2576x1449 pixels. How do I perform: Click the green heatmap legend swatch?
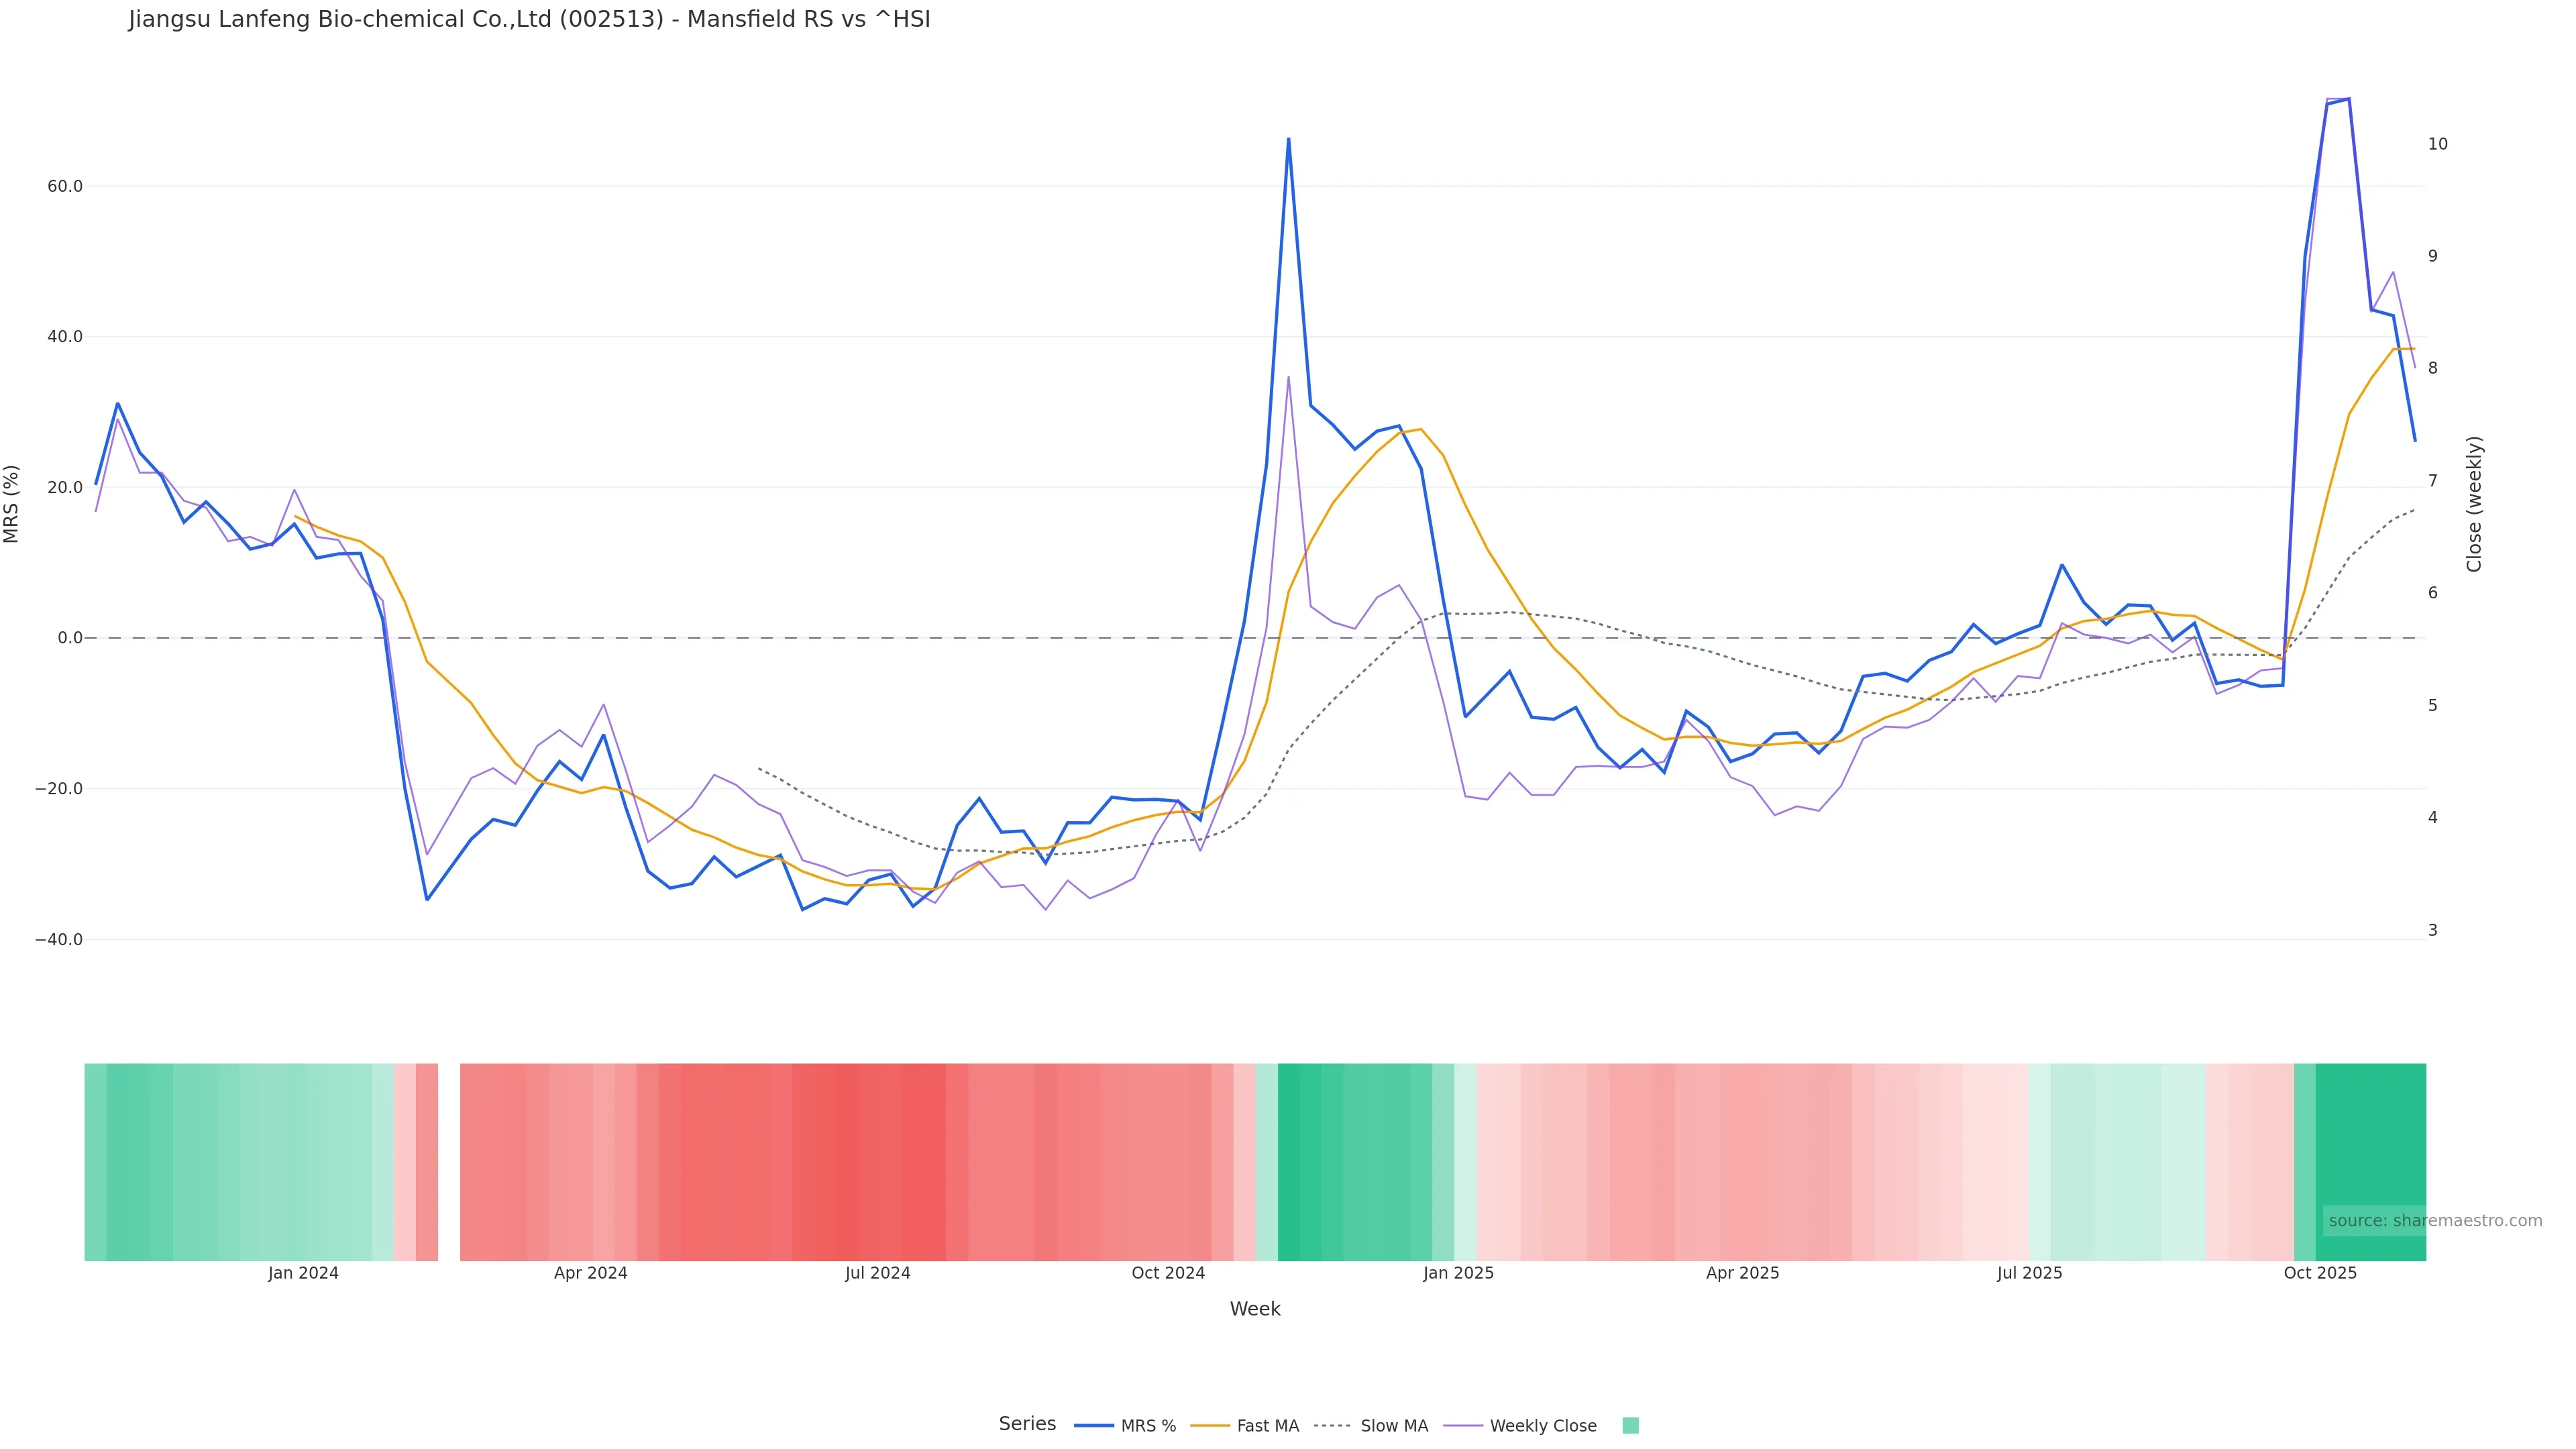[x=1630, y=1426]
